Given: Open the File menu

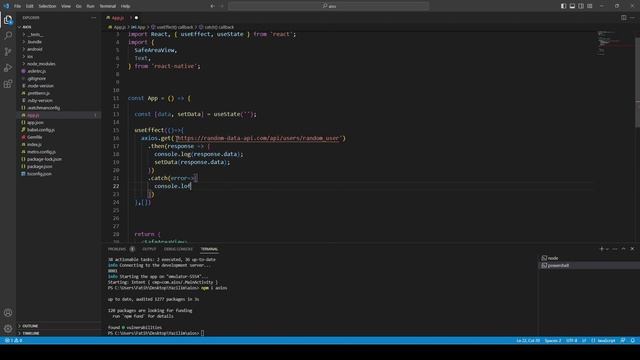Looking at the screenshot, I should pyautogui.click(x=17, y=6).
